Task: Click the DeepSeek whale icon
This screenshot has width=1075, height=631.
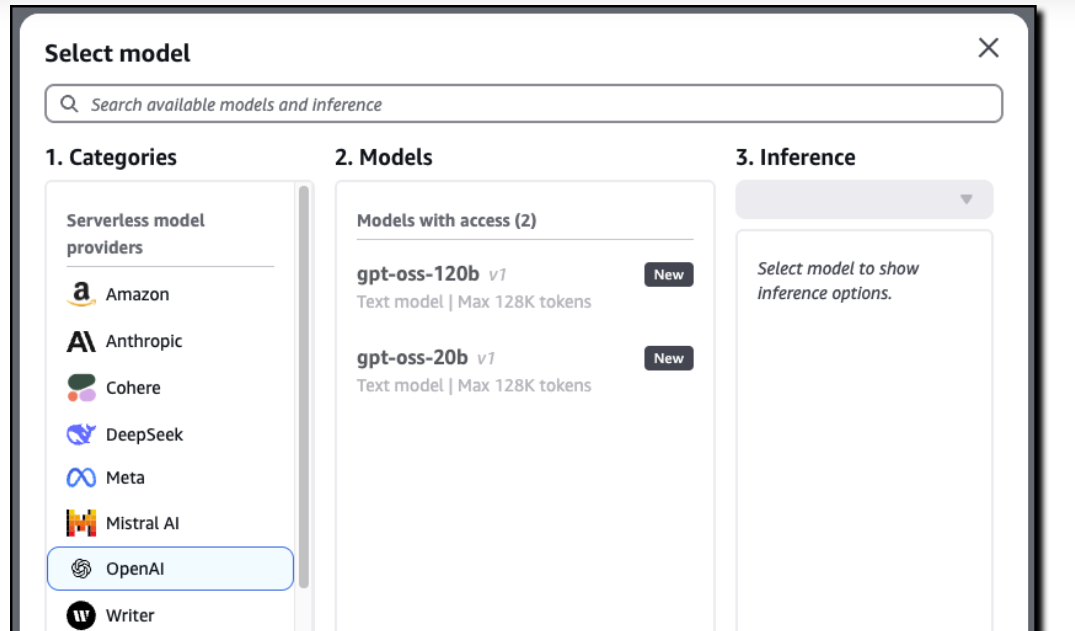Action: tap(81, 435)
